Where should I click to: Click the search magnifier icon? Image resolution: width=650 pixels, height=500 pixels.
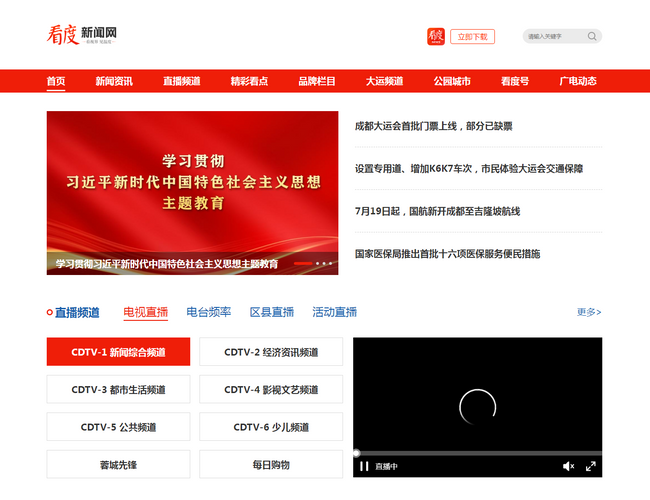tap(592, 36)
